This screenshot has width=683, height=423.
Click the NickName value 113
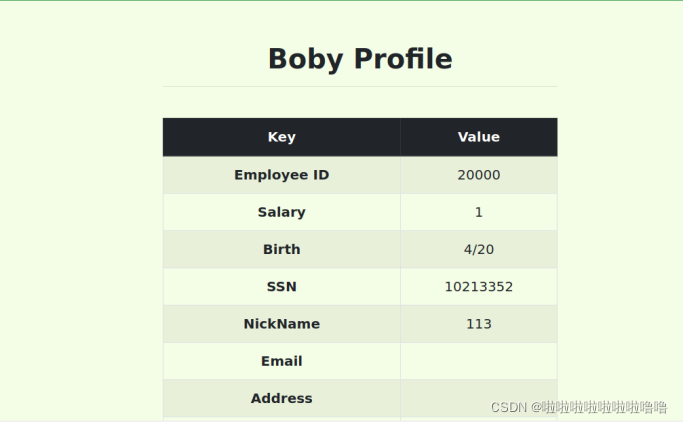point(478,324)
